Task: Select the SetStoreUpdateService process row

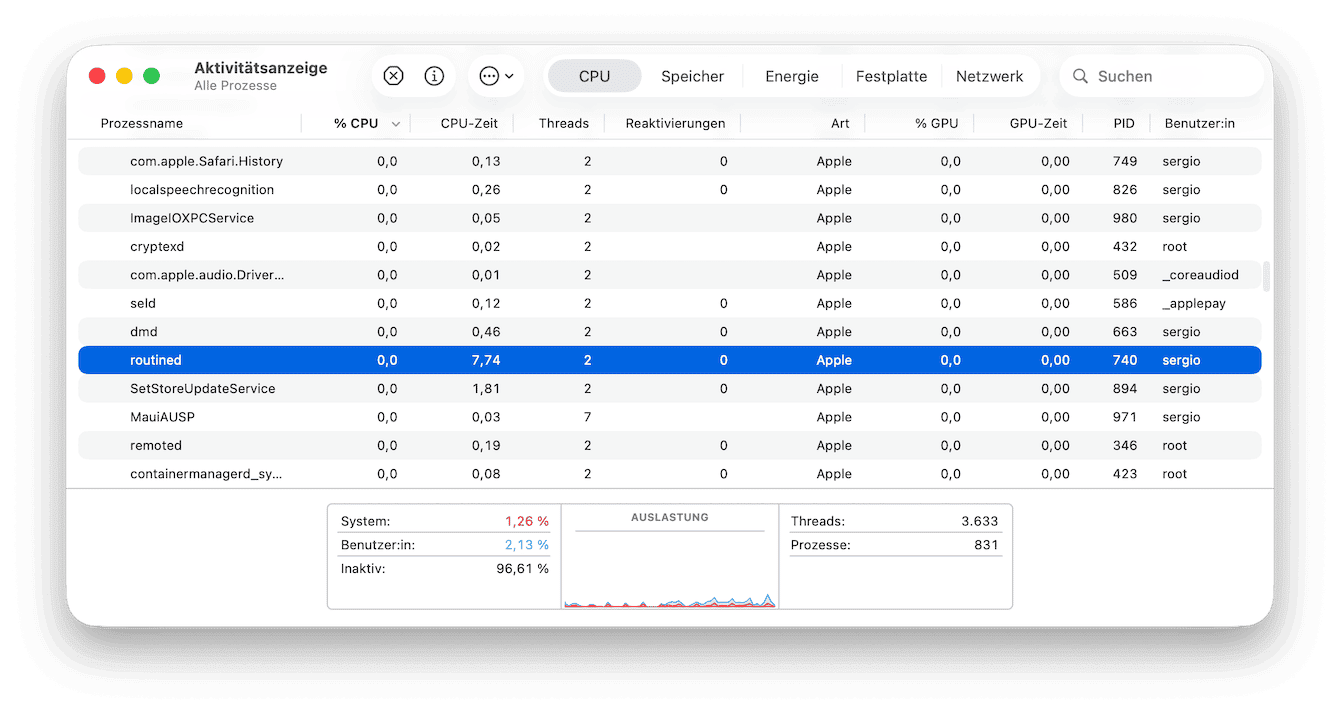Action: (x=202, y=389)
